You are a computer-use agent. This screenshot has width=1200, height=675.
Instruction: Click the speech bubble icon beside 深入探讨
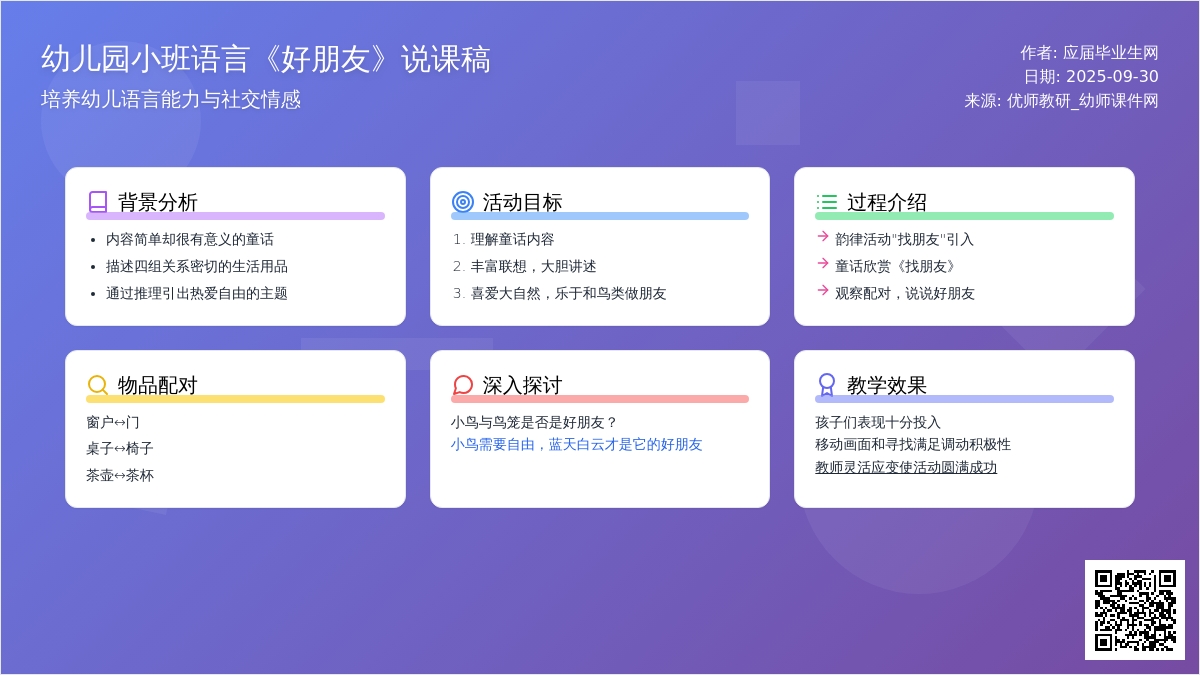(462, 385)
